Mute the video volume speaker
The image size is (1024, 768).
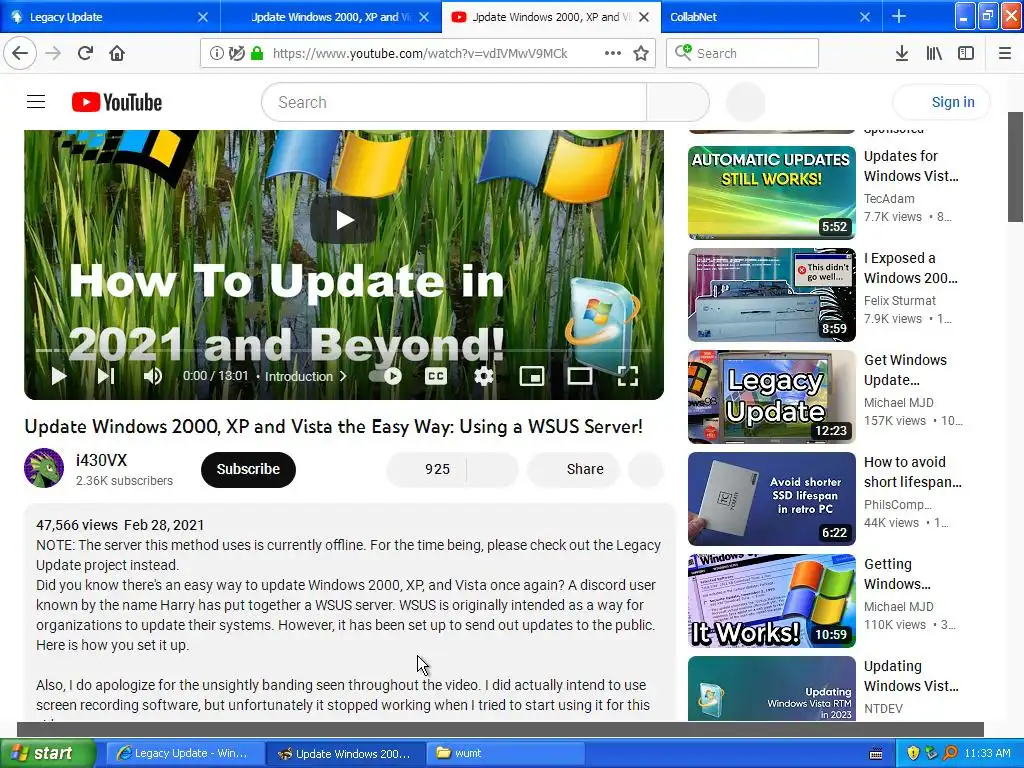153,376
